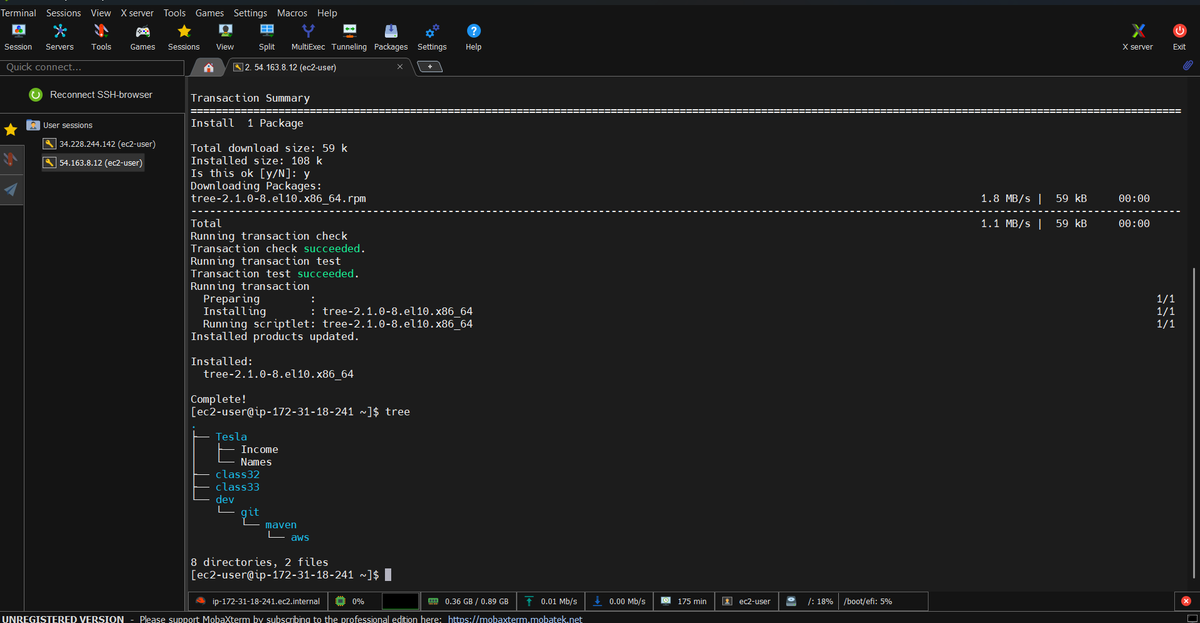Screen dimensions: 1200x623
Task: Click the terminal vertical scrollbar
Action: [x=1193, y=425]
